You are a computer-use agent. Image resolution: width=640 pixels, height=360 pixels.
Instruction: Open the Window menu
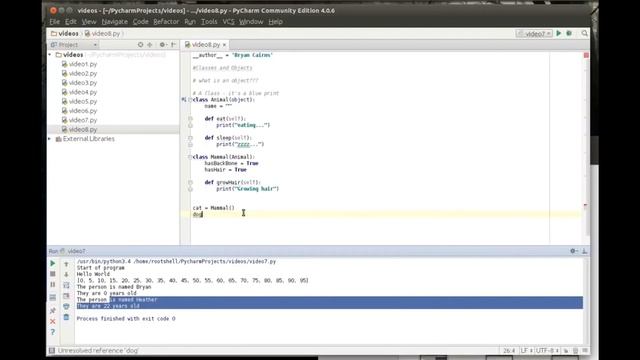[251, 22]
